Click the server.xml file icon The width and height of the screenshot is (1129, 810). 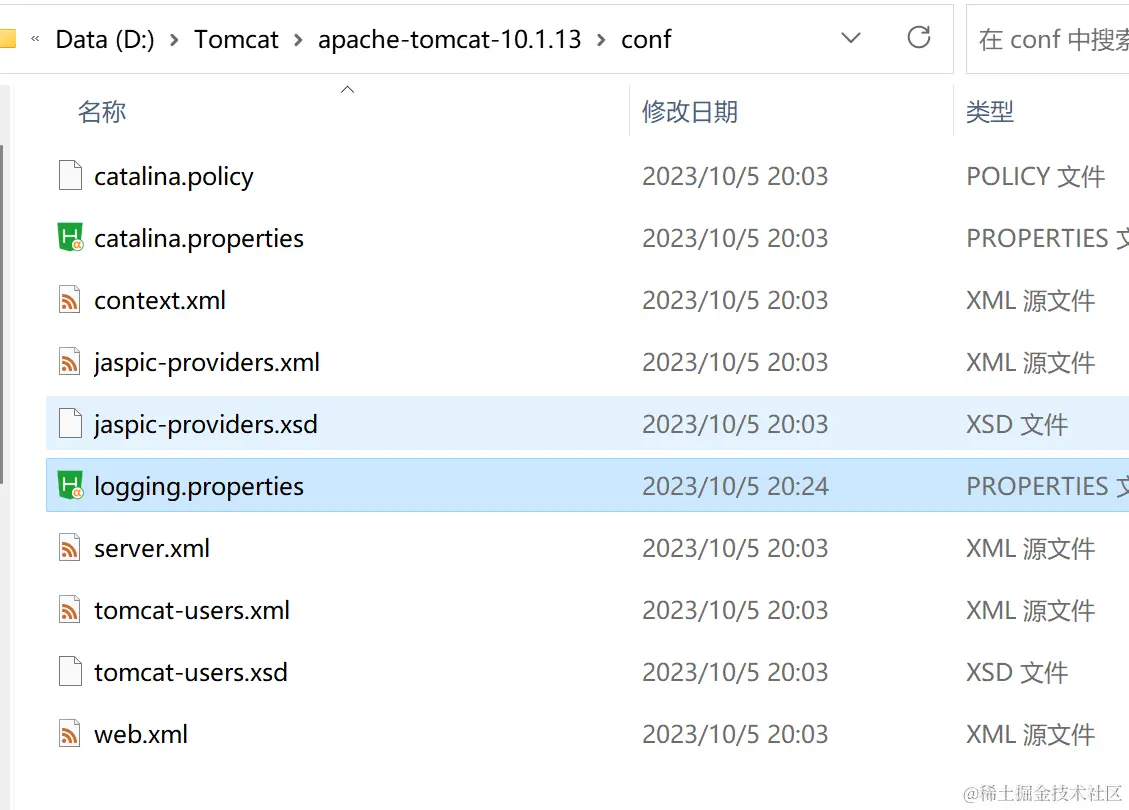click(x=70, y=547)
